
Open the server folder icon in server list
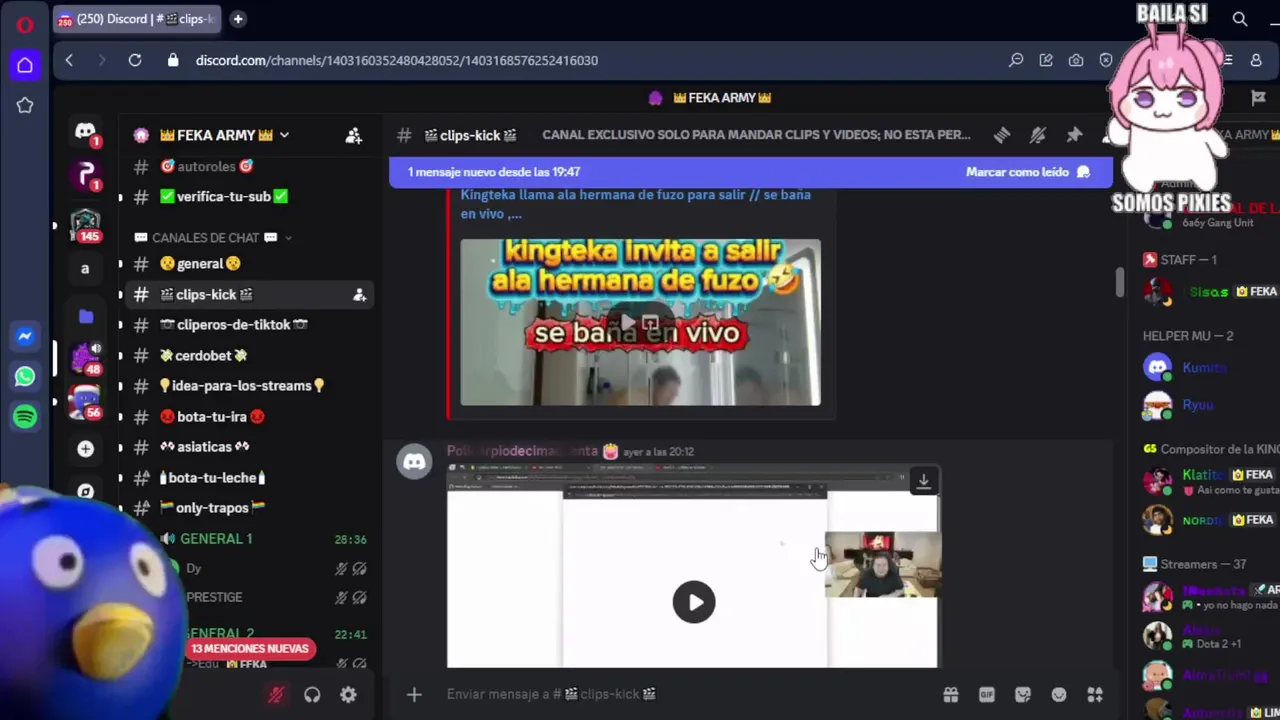(x=85, y=317)
